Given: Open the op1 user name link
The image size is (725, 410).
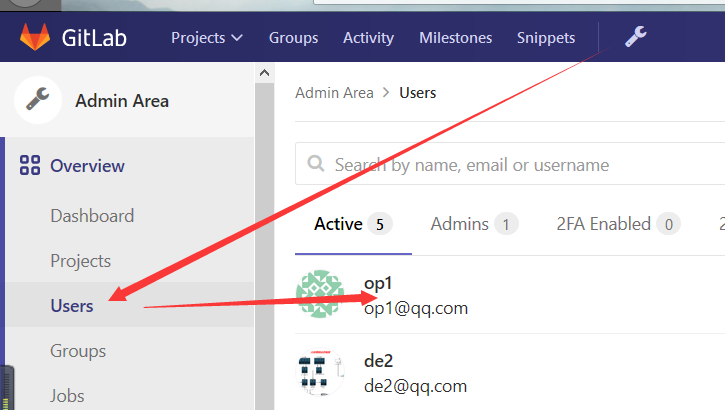Looking at the screenshot, I should click(378, 283).
